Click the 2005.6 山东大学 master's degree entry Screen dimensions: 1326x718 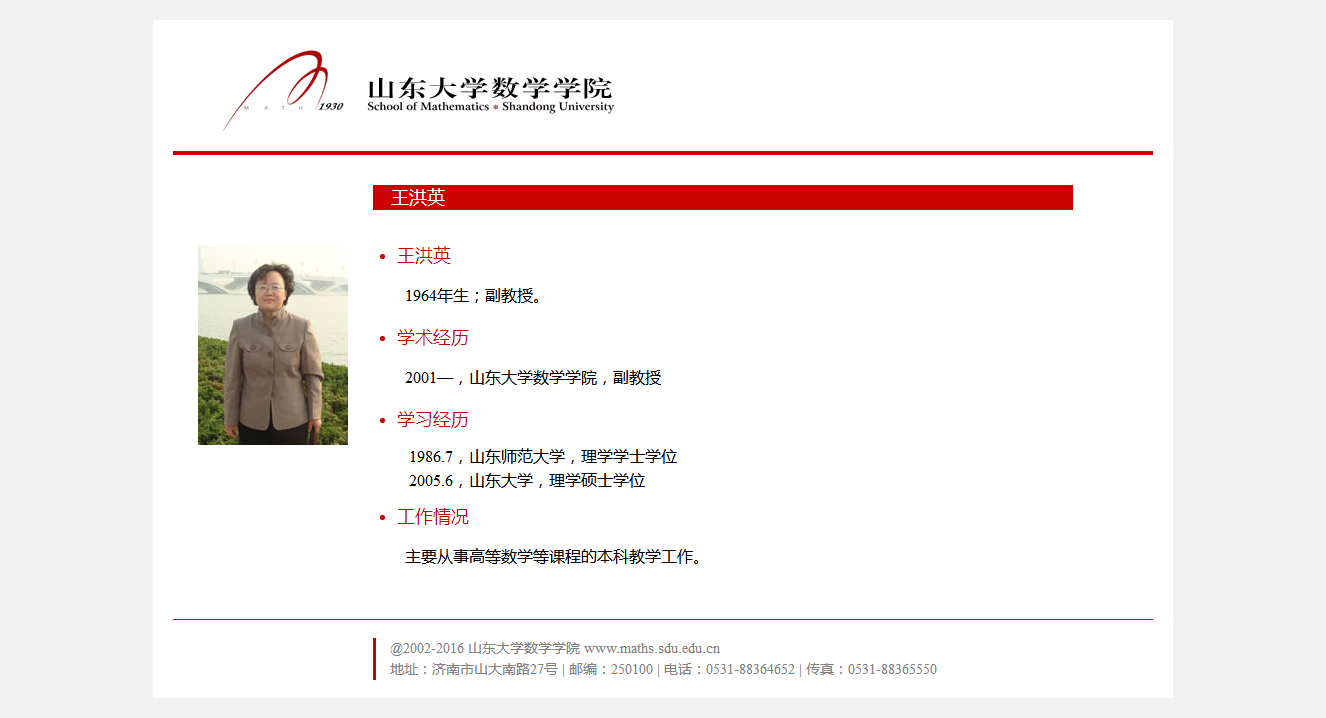[x=527, y=481]
